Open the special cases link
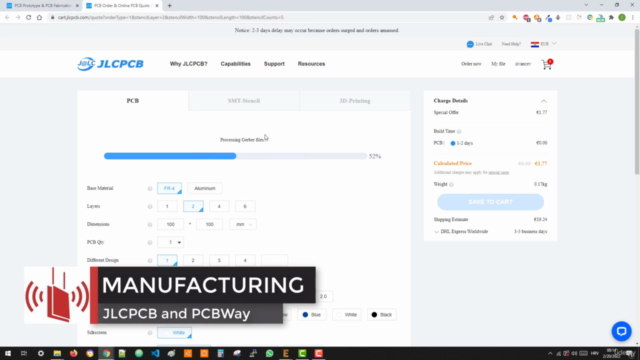This screenshot has height=360, width=640. (x=499, y=173)
